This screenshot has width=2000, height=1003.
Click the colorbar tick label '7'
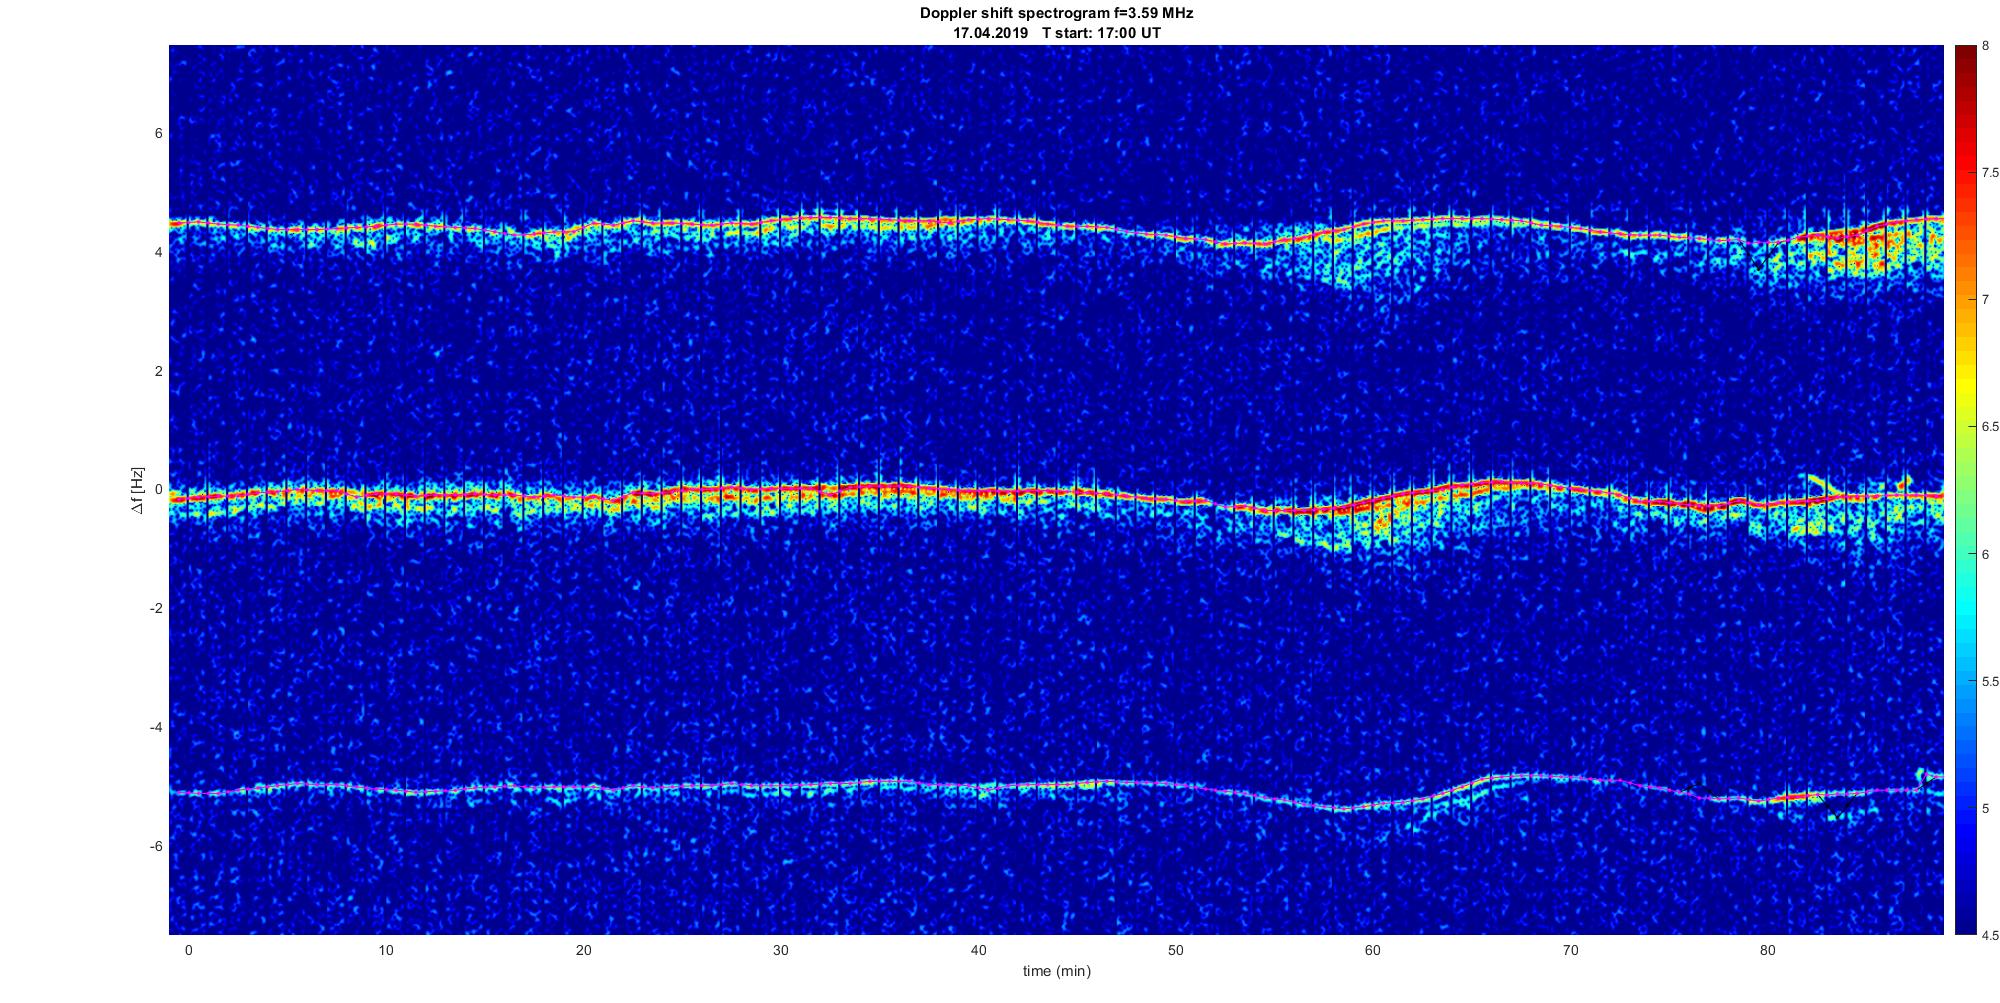point(1985,300)
